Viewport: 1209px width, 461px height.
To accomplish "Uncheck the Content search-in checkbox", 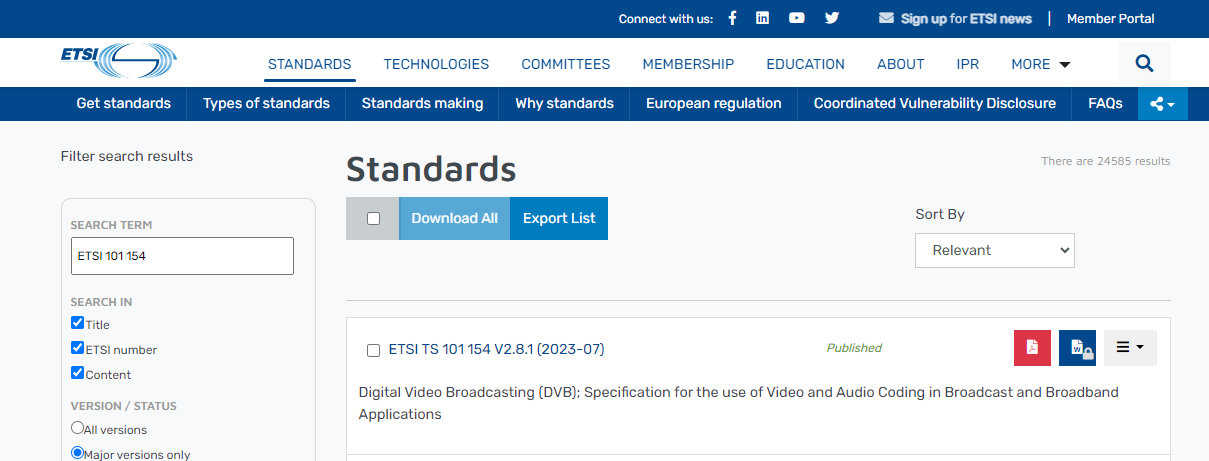I will click(x=77, y=373).
